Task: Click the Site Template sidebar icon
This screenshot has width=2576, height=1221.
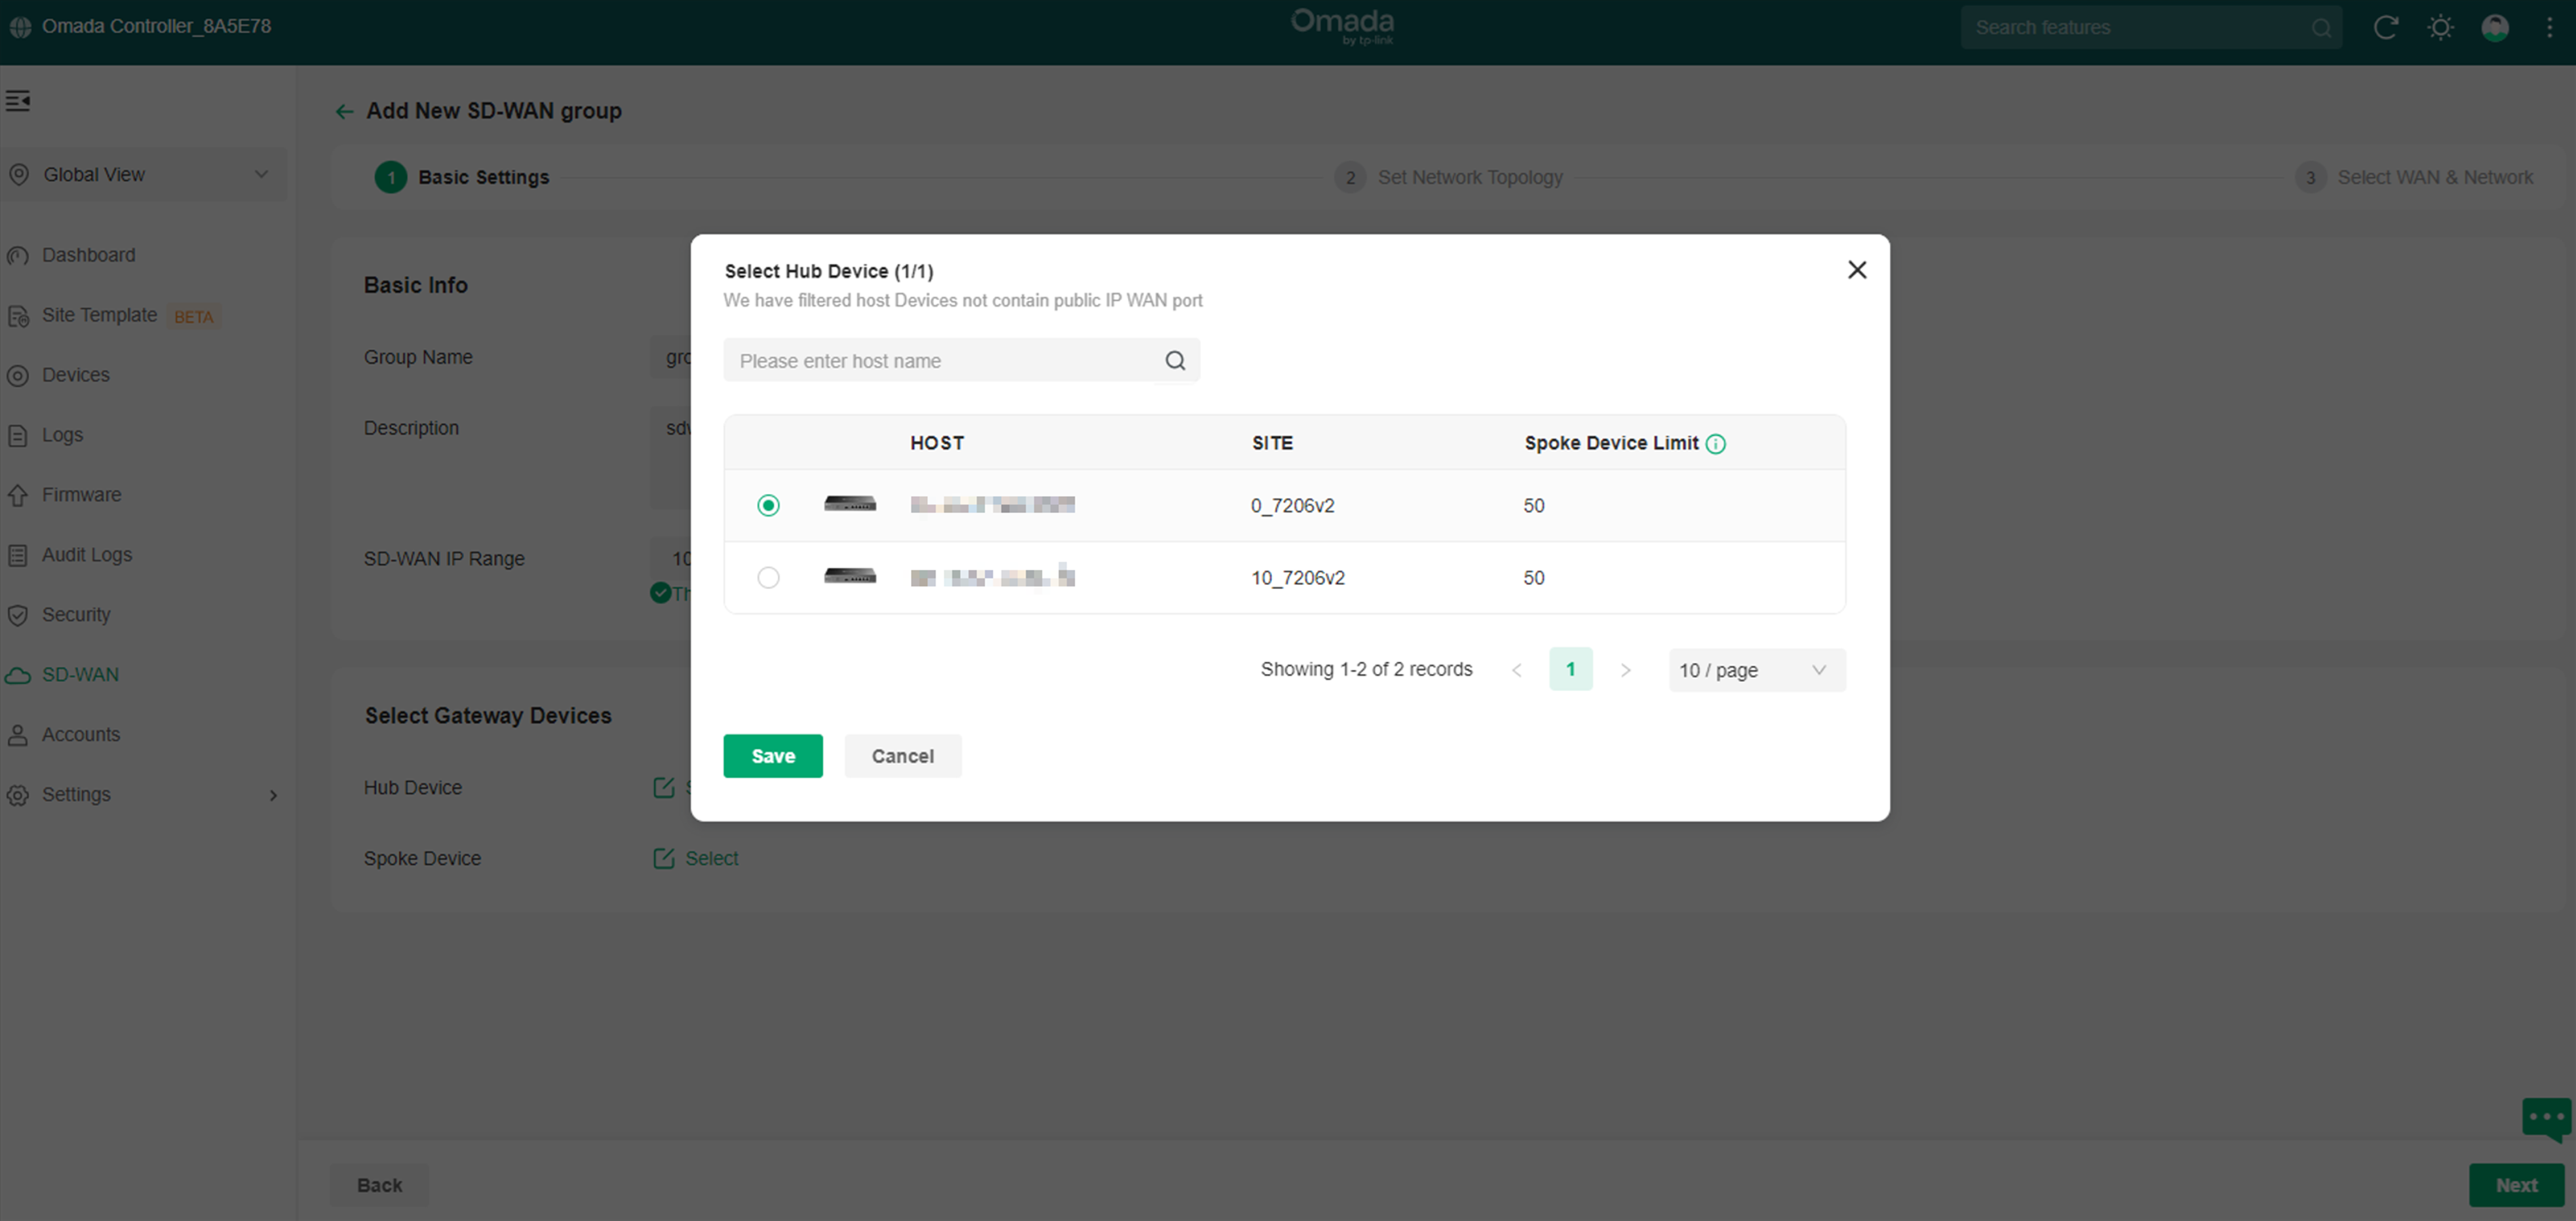Action: pyautogui.click(x=18, y=316)
